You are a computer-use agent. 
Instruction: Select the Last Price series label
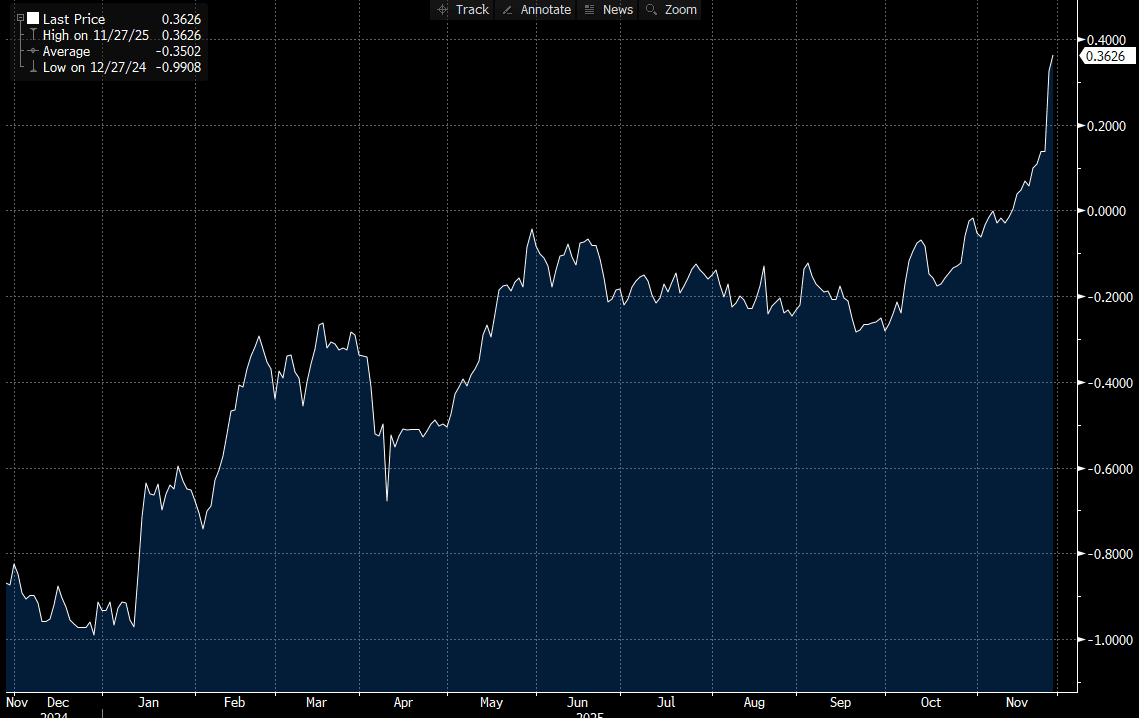click(x=73, y=19)
